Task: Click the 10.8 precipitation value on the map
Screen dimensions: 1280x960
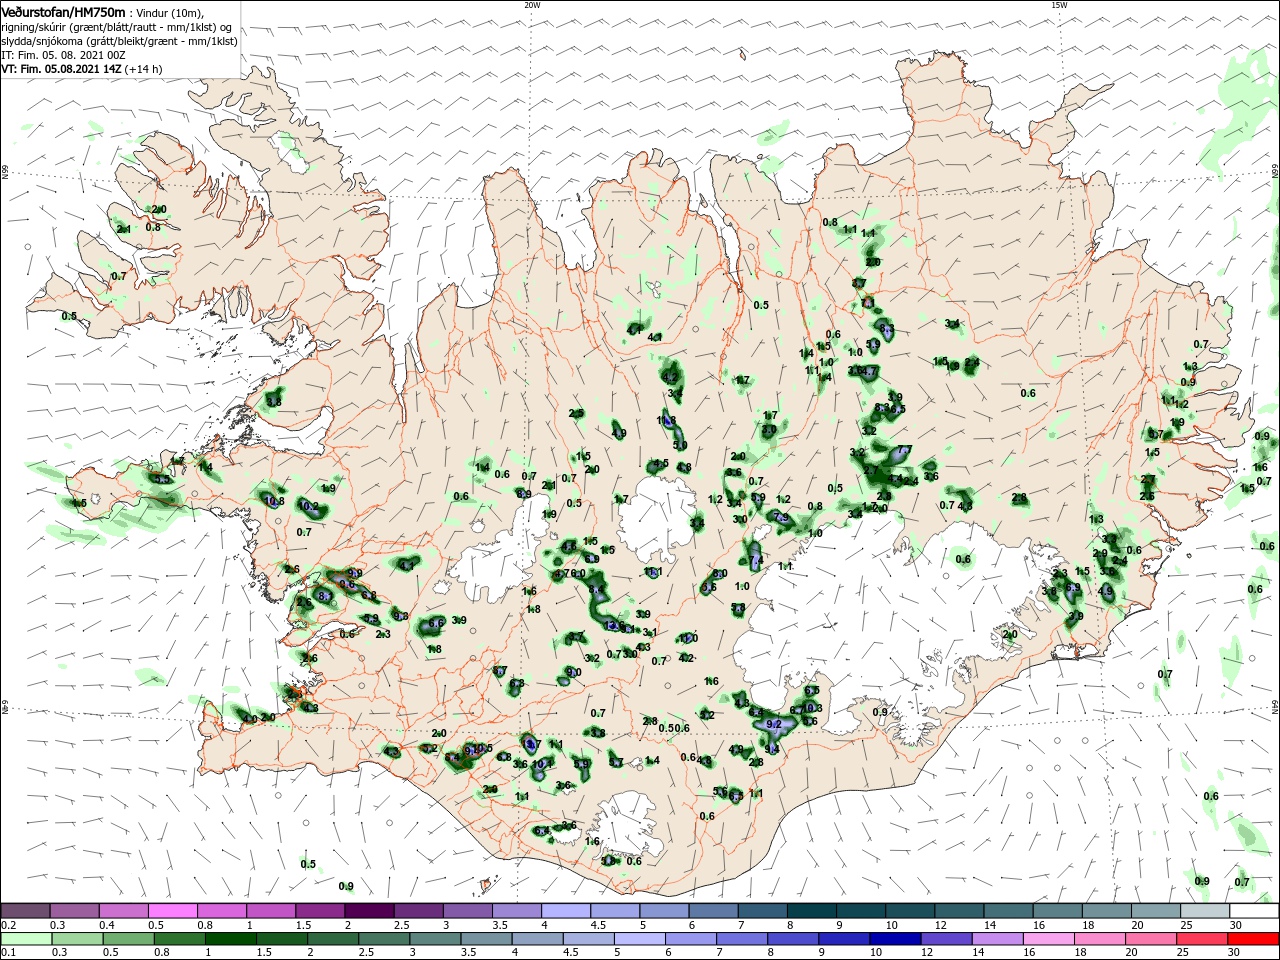Action: click(x=274, y=500)
